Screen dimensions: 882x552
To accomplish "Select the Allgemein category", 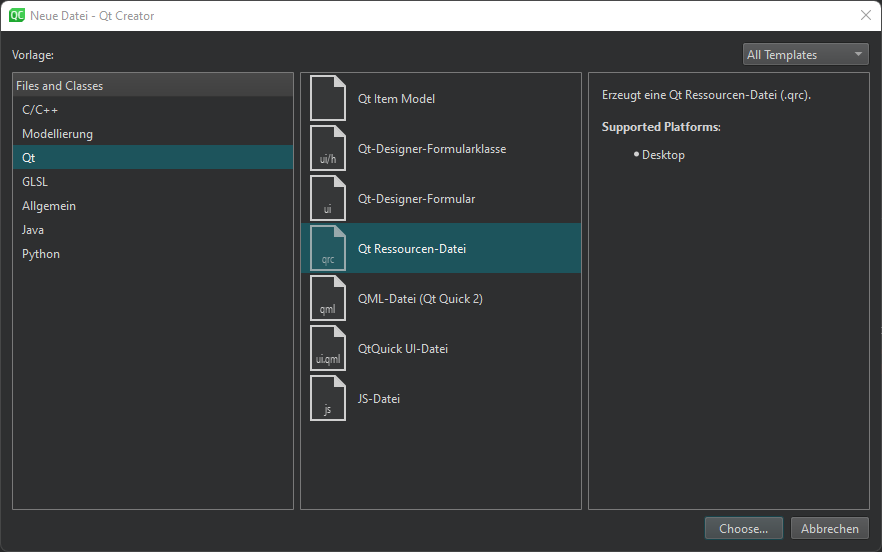I will coord(153,206).
